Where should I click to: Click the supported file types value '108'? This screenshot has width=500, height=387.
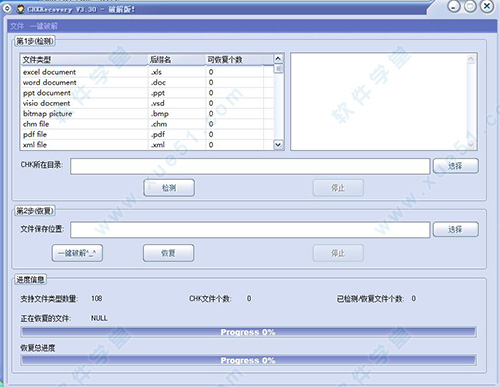tap(97, 298)
